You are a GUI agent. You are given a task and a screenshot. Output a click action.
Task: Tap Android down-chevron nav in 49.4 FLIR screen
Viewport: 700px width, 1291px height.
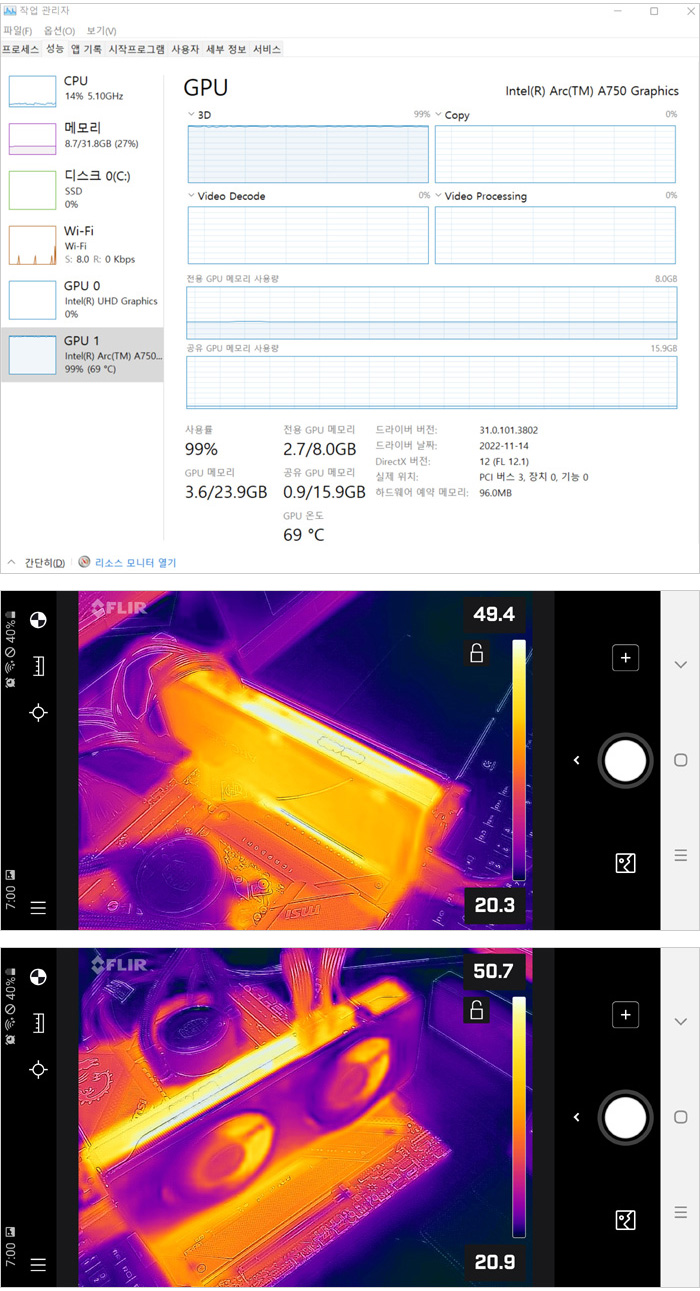click(681, 664)
